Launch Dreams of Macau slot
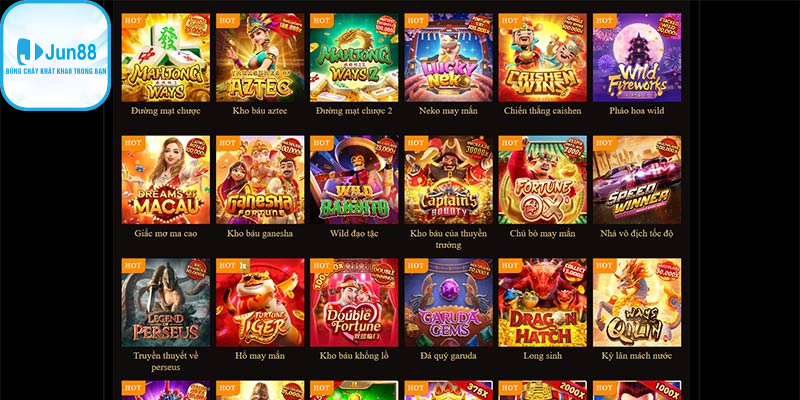This screenshot has height=400, width=800. (x=165, y=180)
